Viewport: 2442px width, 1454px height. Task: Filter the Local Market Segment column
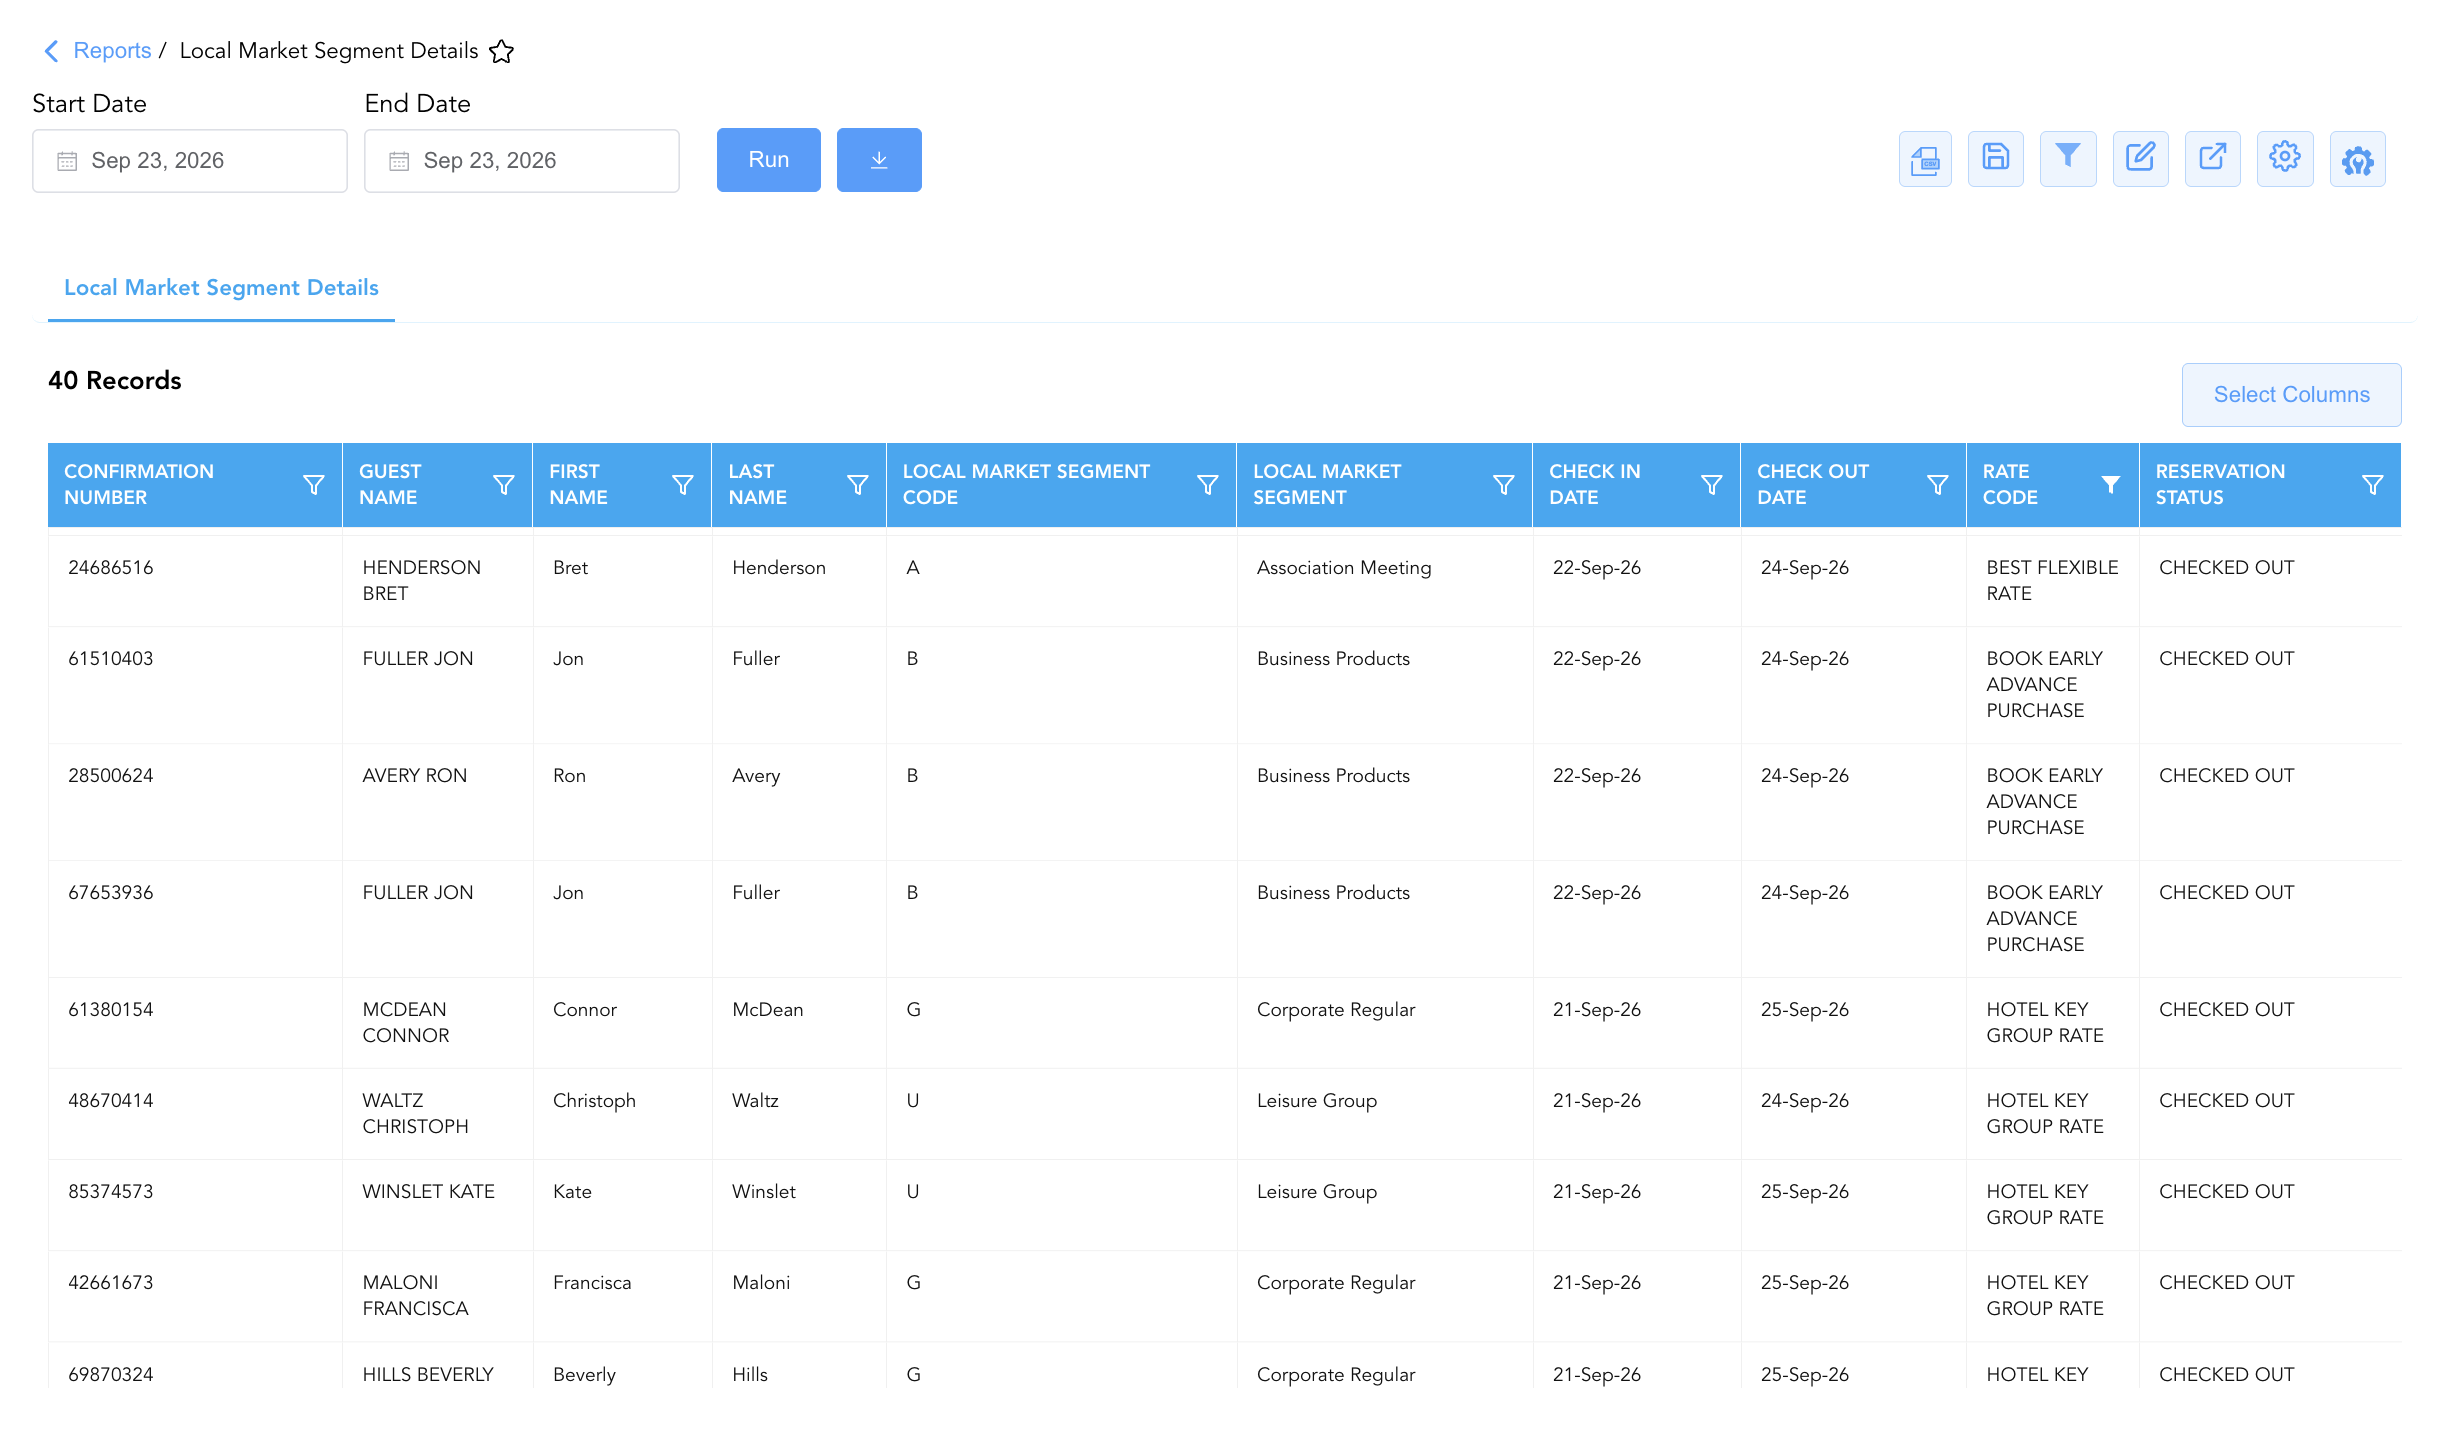pyautogui.click(x=1504, y=485)
